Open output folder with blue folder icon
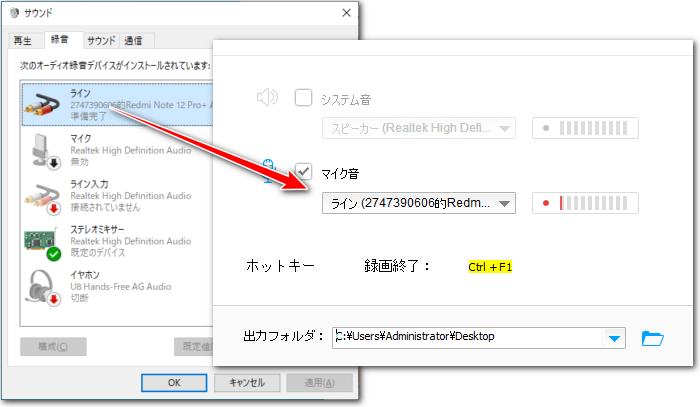Viewport: 700px width, 407px height. (653, 337)
